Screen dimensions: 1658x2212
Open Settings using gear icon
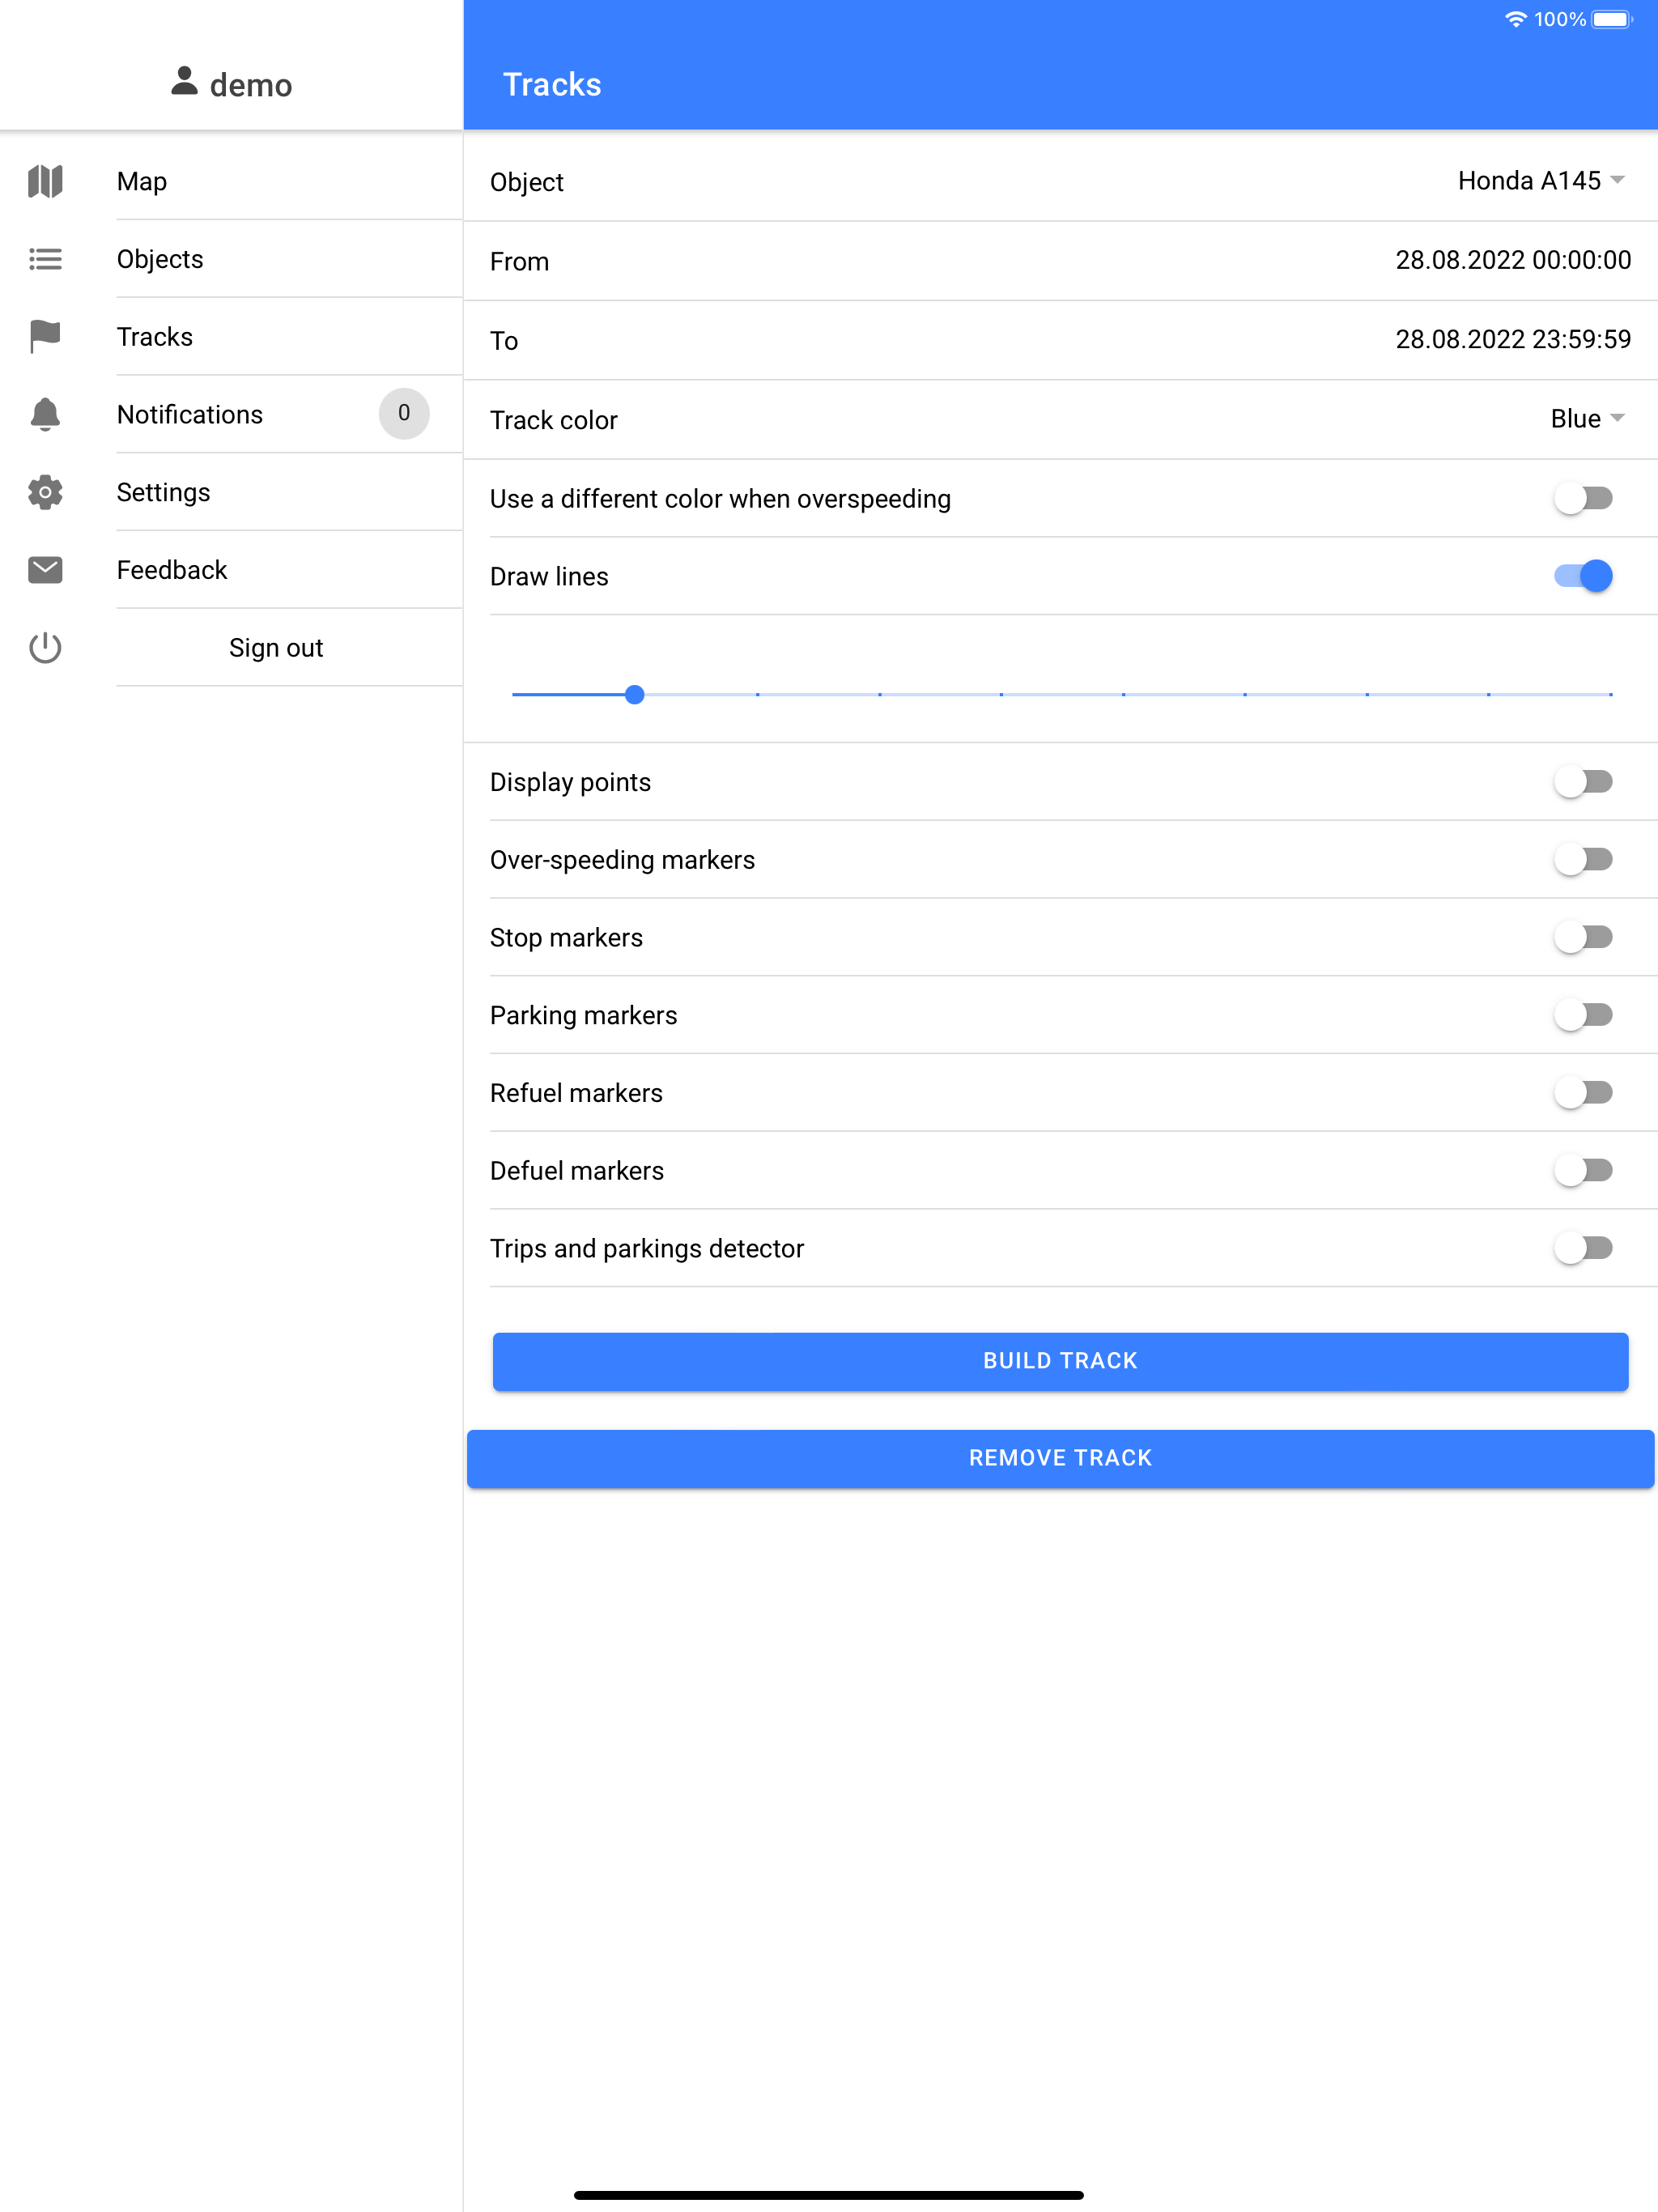[x=45, y=492]
